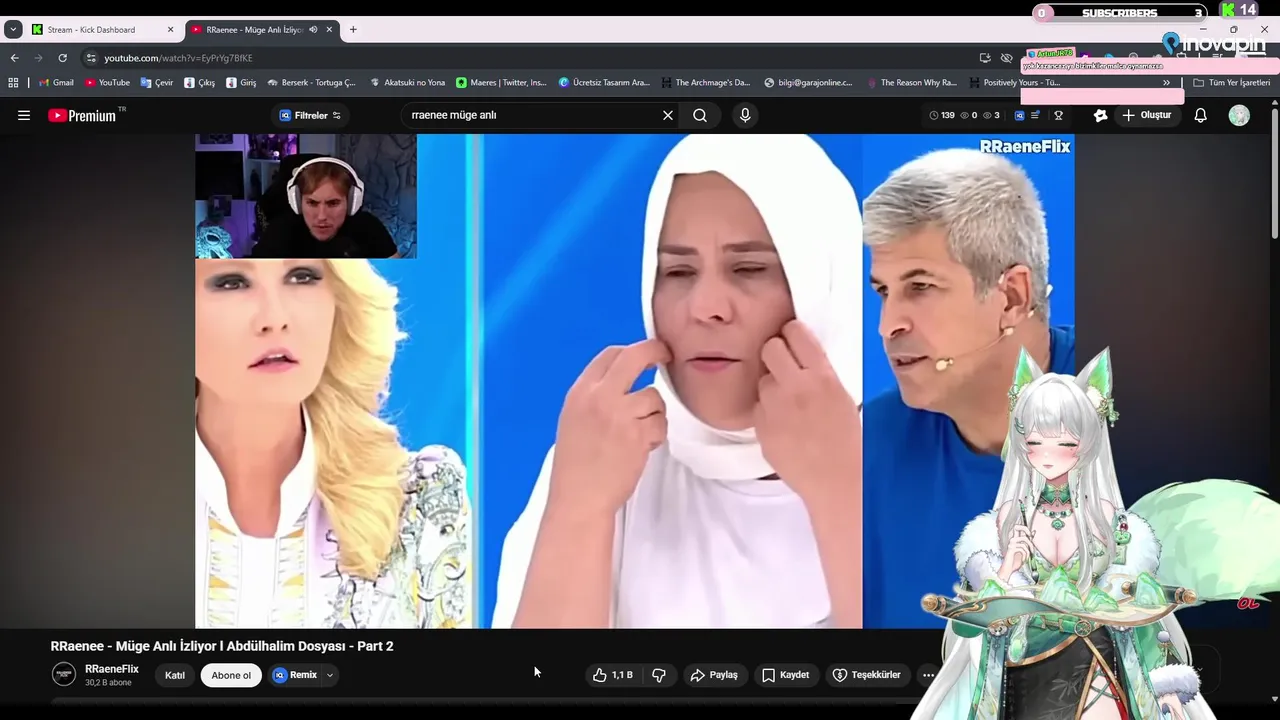1280x720 pixels.
Task: Open Maeres Twitter bookmark
Action: click(x=502, y=83)
